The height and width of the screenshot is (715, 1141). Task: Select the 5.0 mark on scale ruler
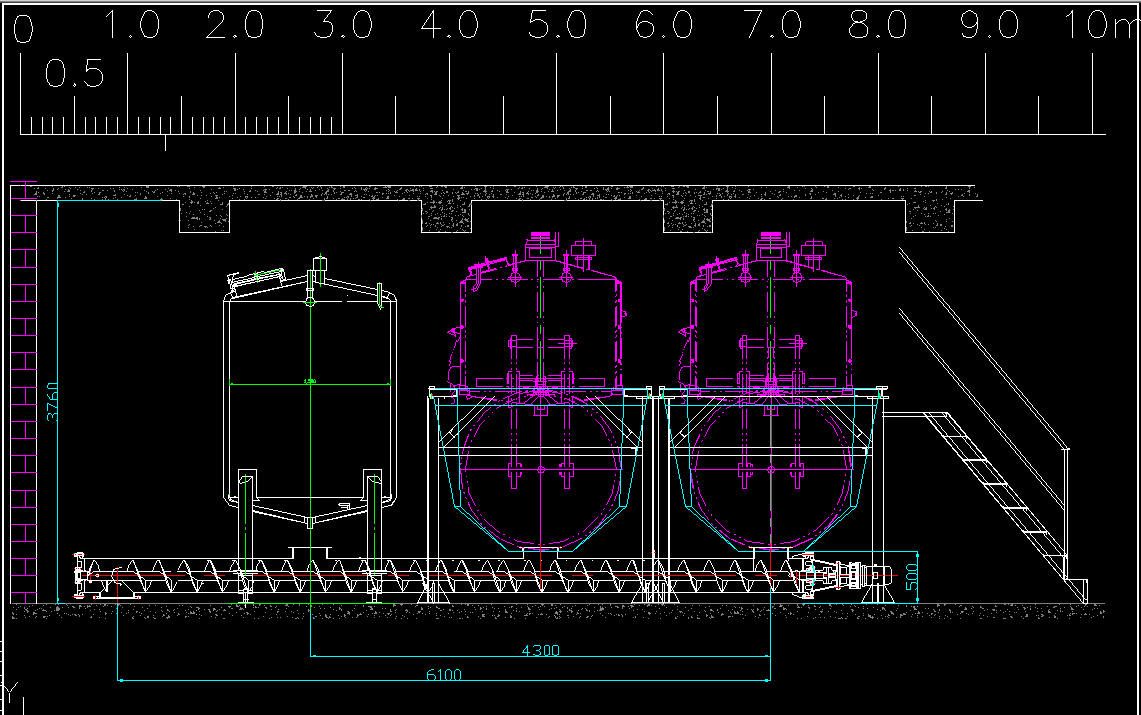(557, 26)
